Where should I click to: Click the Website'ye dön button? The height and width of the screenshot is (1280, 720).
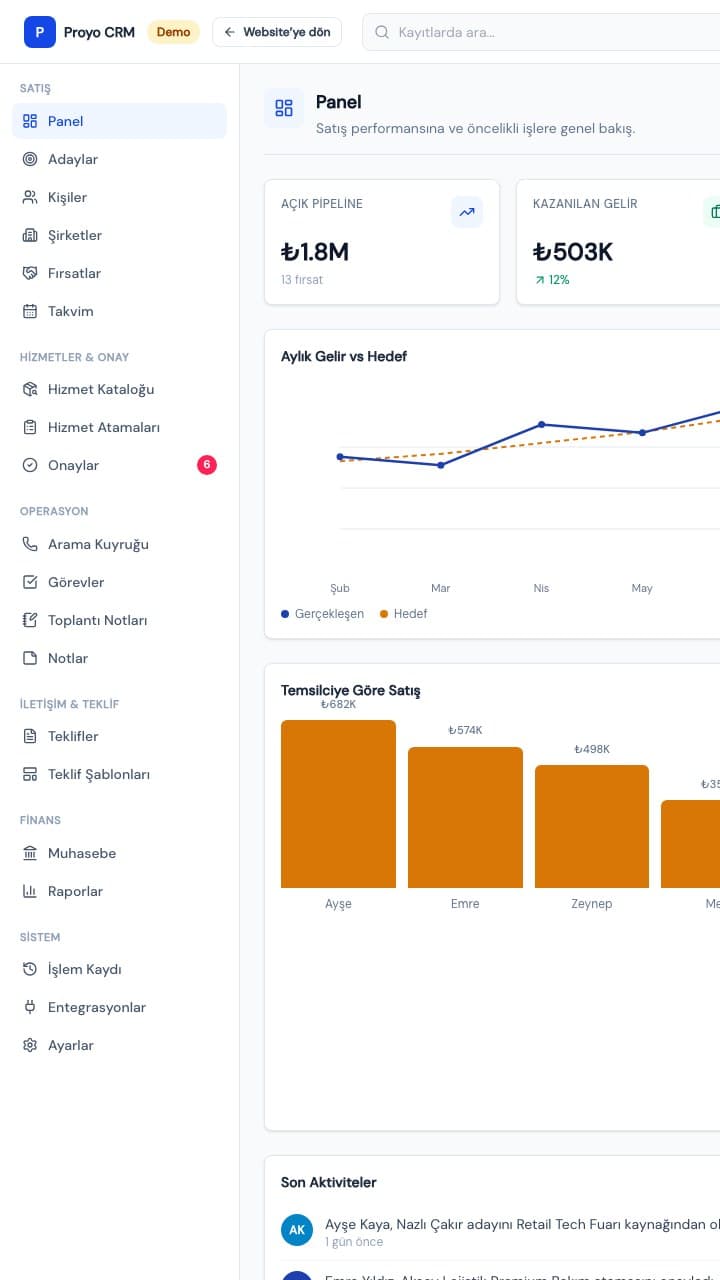[277, 32]
